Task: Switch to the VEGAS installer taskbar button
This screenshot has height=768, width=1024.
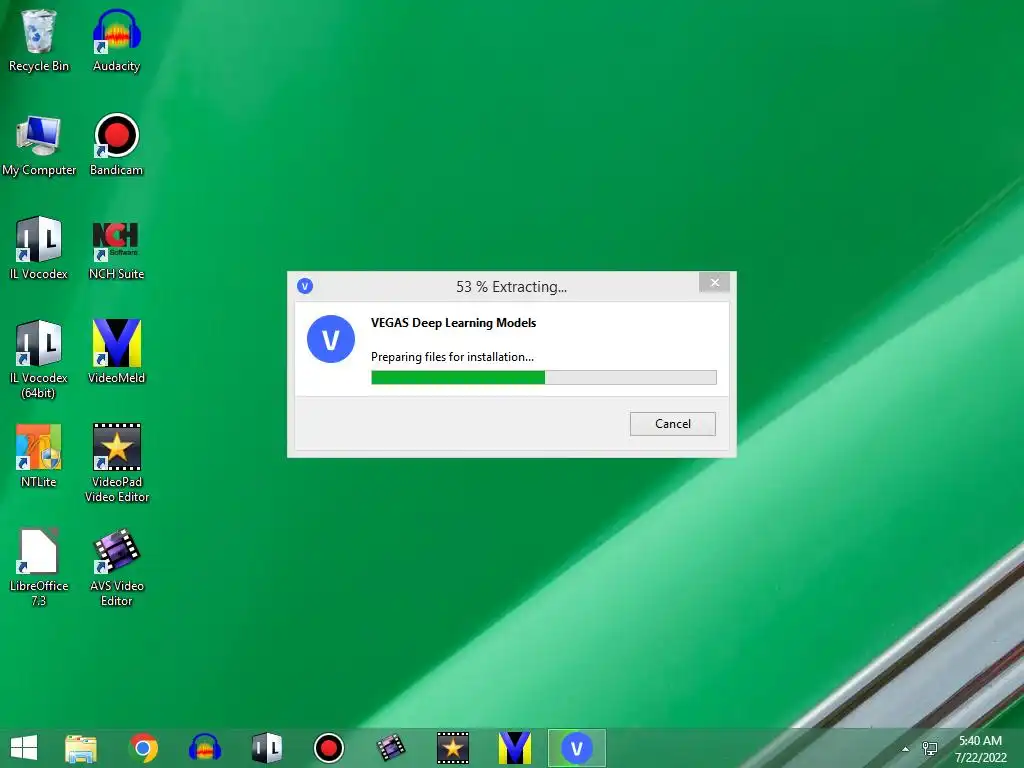Action: (x=577, y=748)
